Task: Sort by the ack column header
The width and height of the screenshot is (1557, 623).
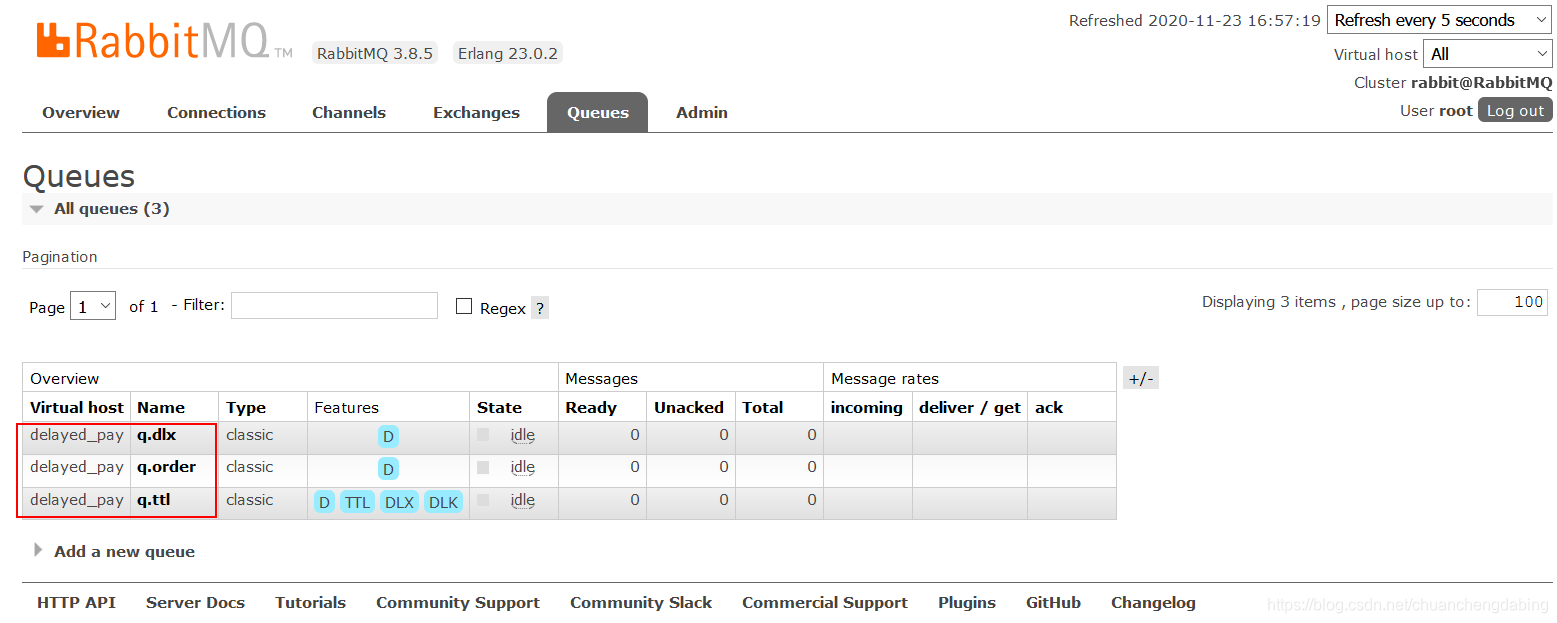Action: (x=1049, y=408)
